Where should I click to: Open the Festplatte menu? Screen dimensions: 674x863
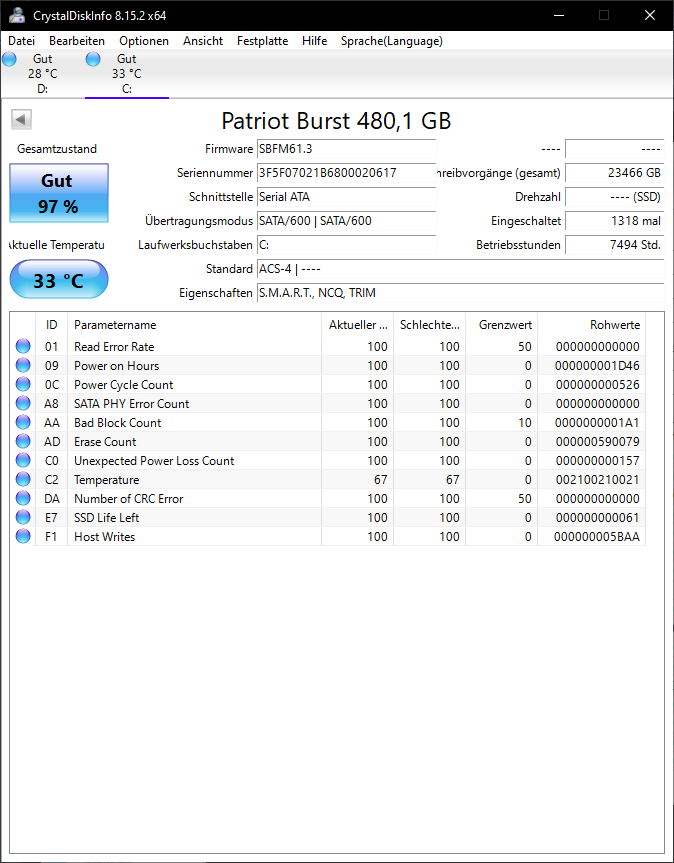click(262, 41)
